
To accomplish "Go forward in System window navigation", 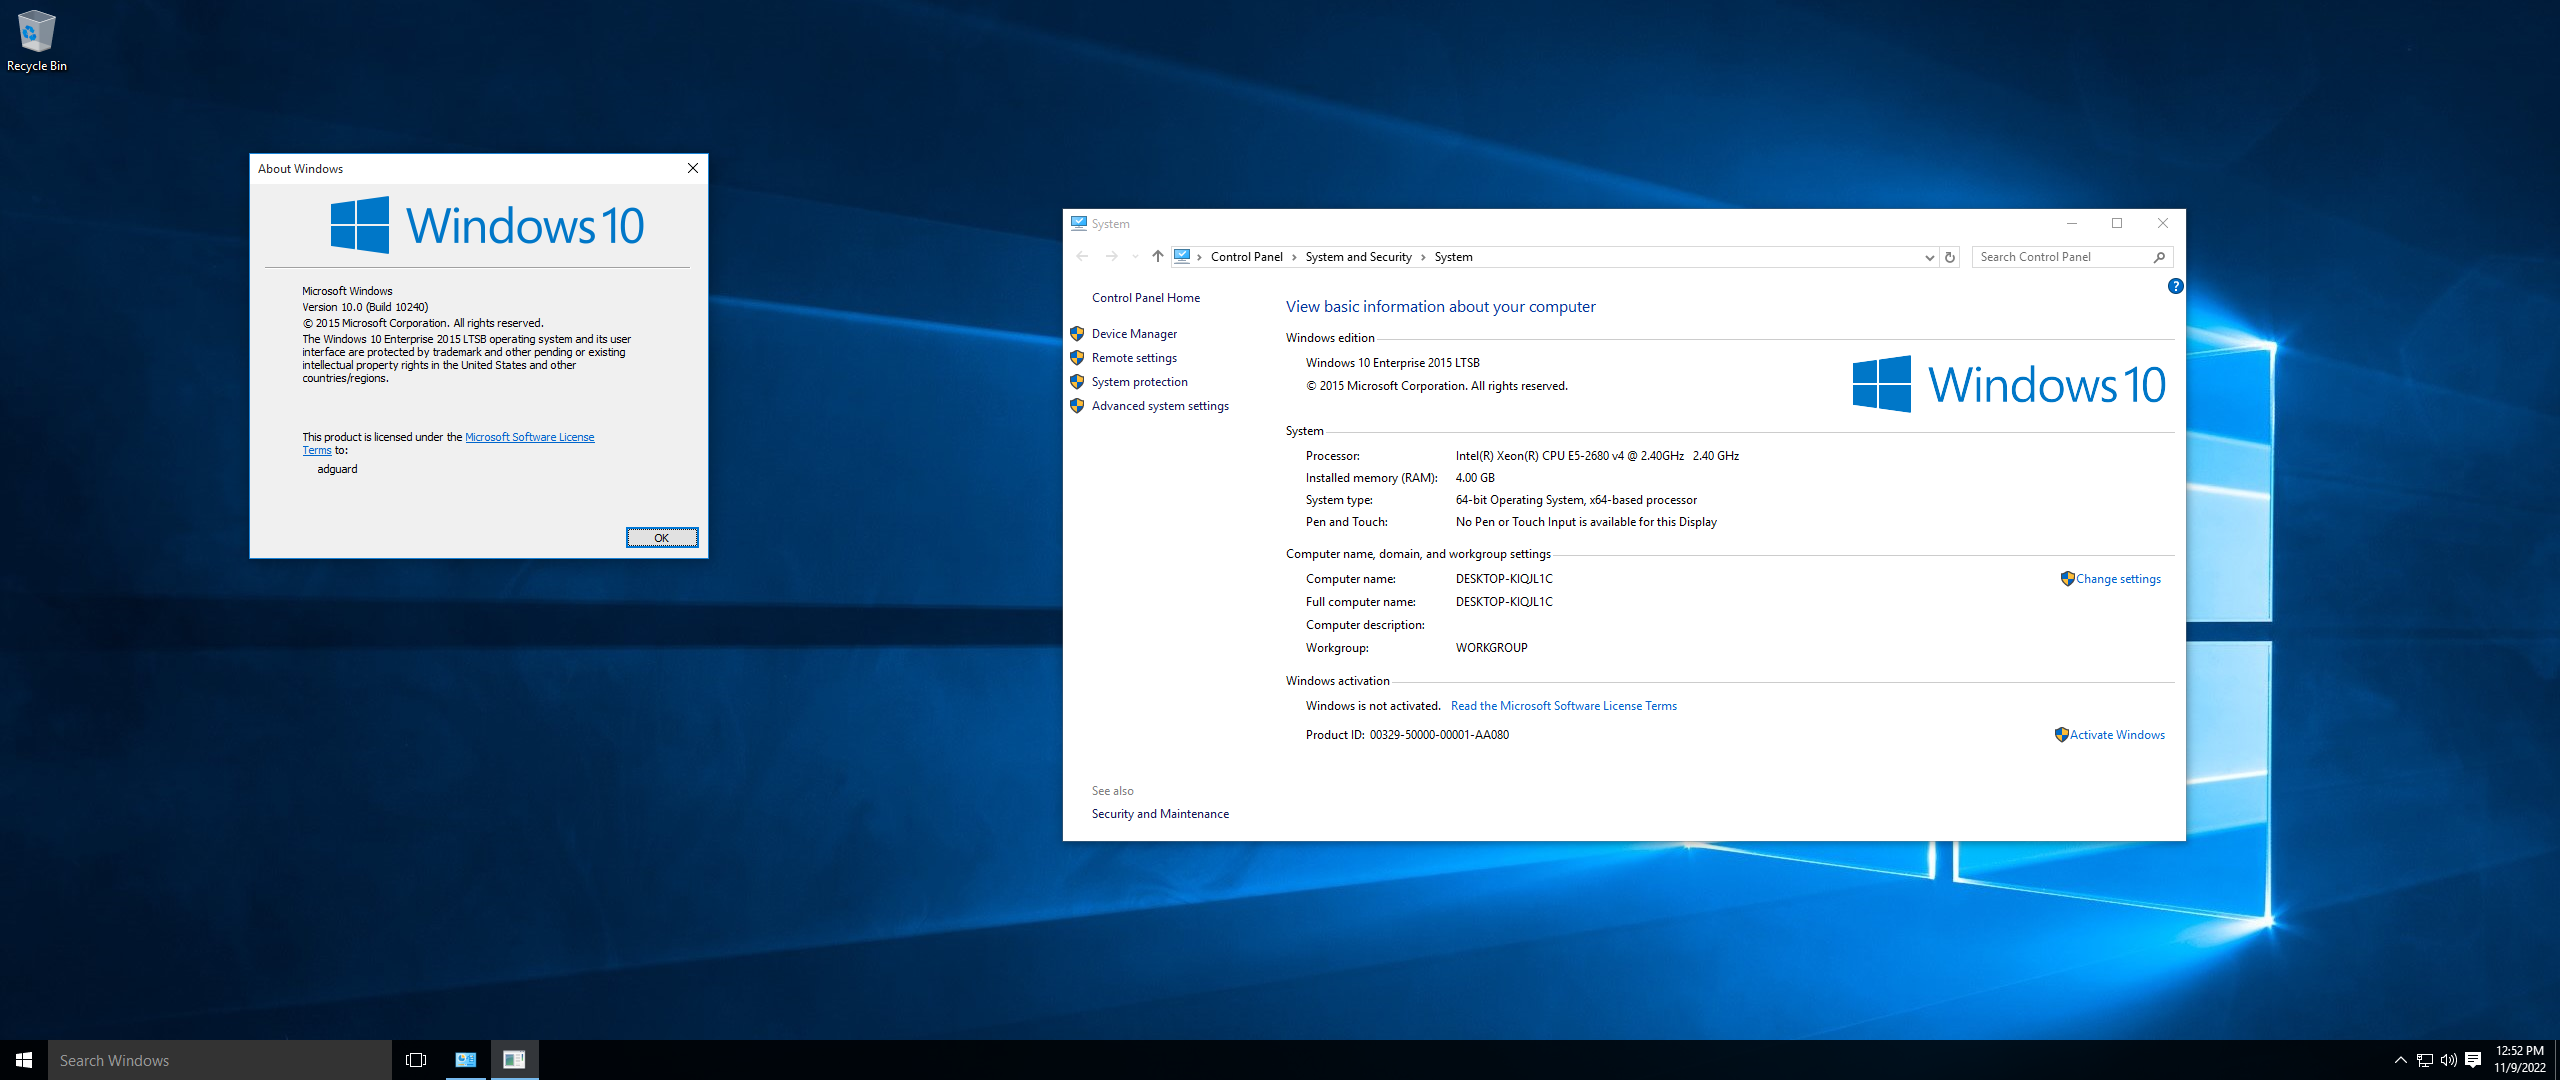I will pyautogui.click(x=1111, y=257).
